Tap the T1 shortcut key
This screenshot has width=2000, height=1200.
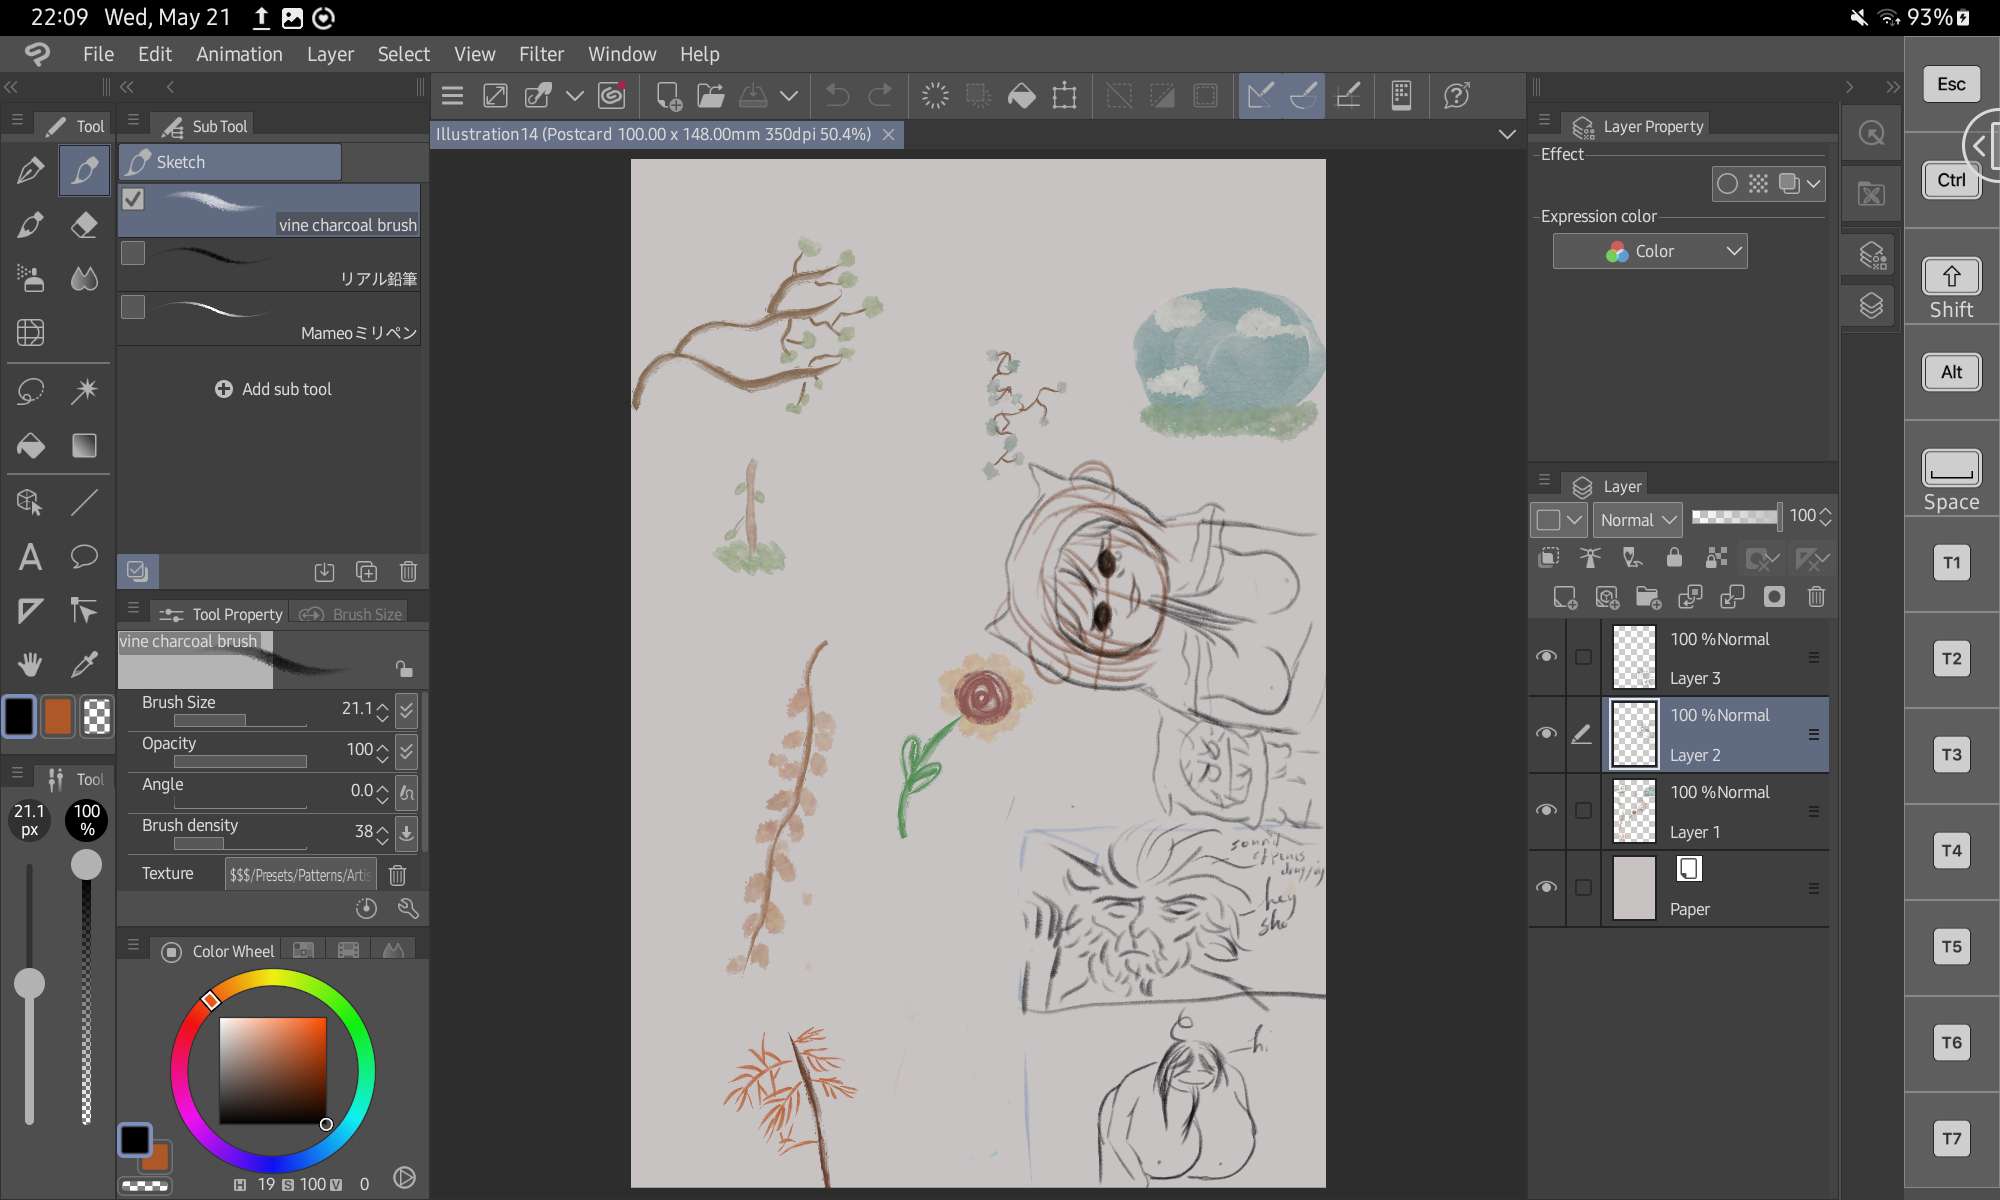tap(1951, 563)
